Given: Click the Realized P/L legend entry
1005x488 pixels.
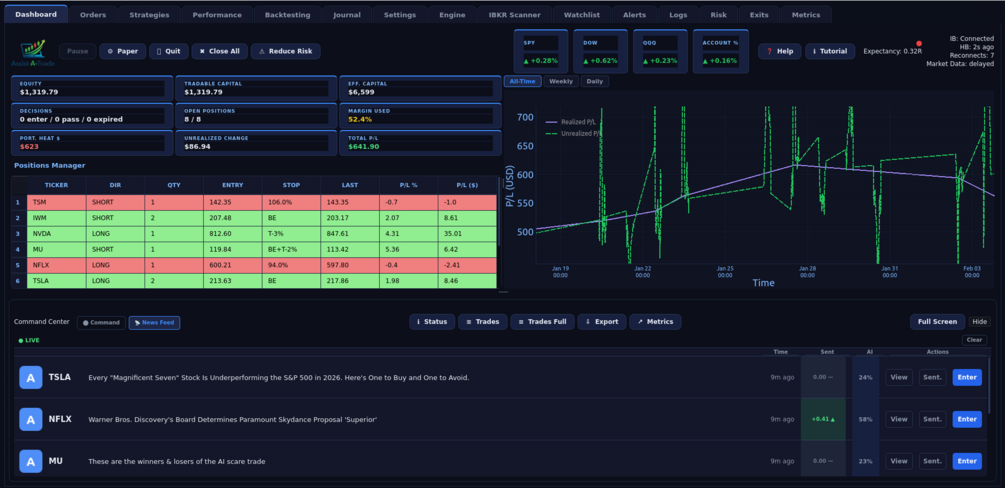Looking at the screenshot, I should coord(572,122).
